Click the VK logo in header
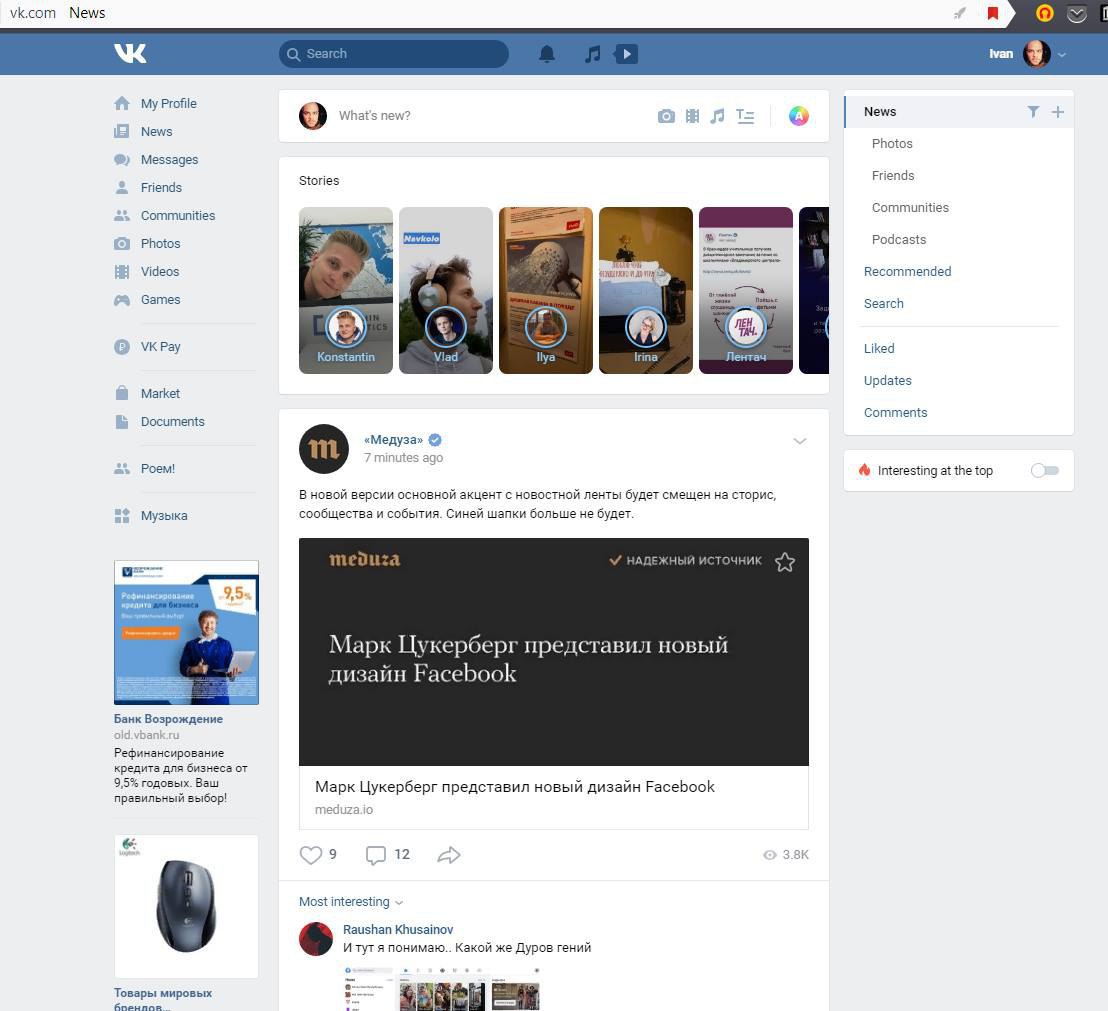 (x=130, y=54)
